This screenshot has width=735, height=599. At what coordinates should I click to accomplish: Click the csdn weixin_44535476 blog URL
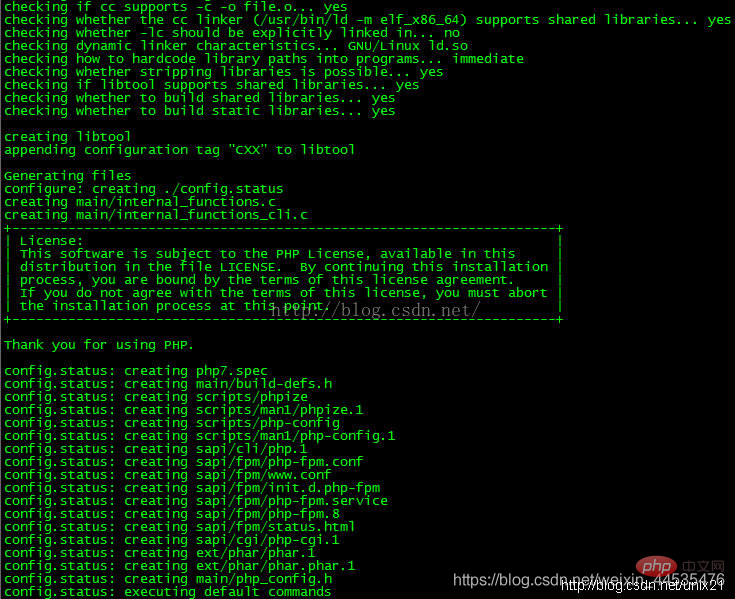click(589, 580)
